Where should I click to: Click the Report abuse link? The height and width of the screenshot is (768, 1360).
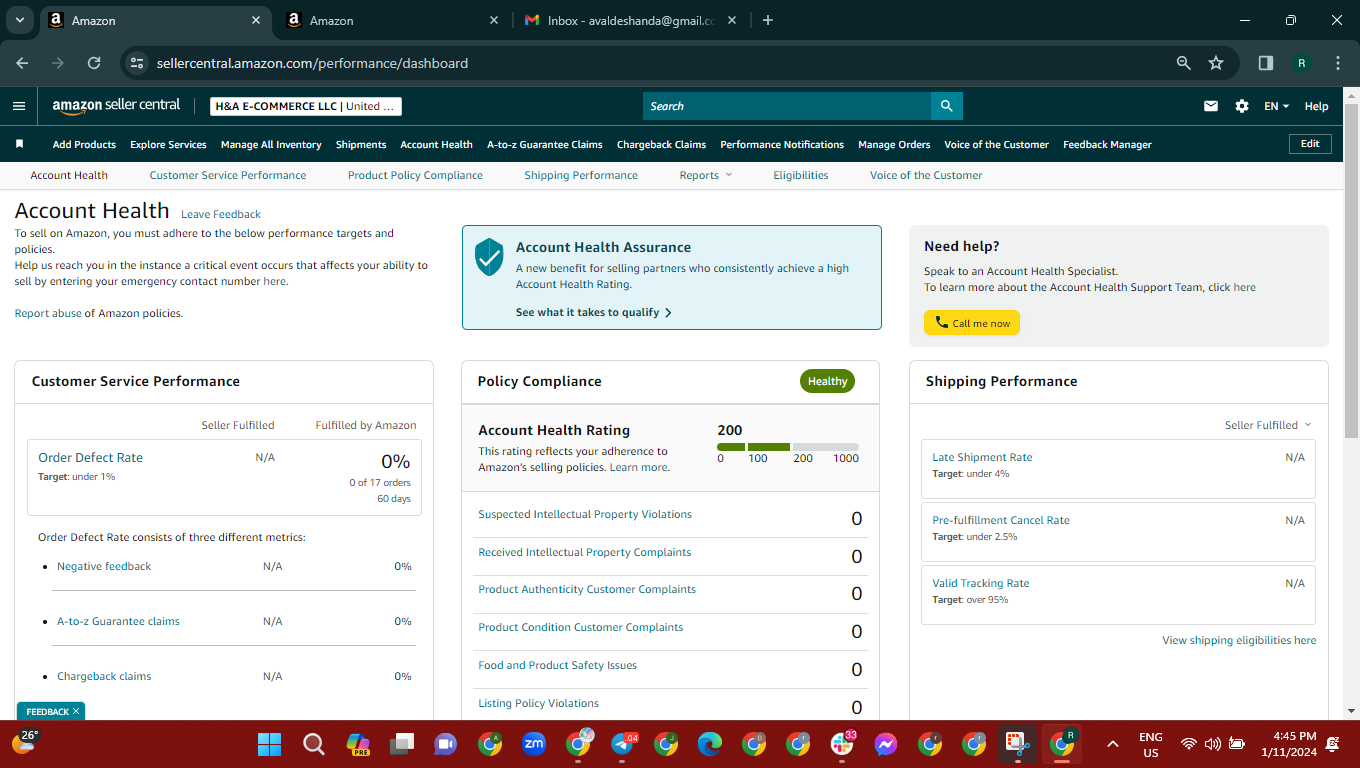click(x=48, y=313)
